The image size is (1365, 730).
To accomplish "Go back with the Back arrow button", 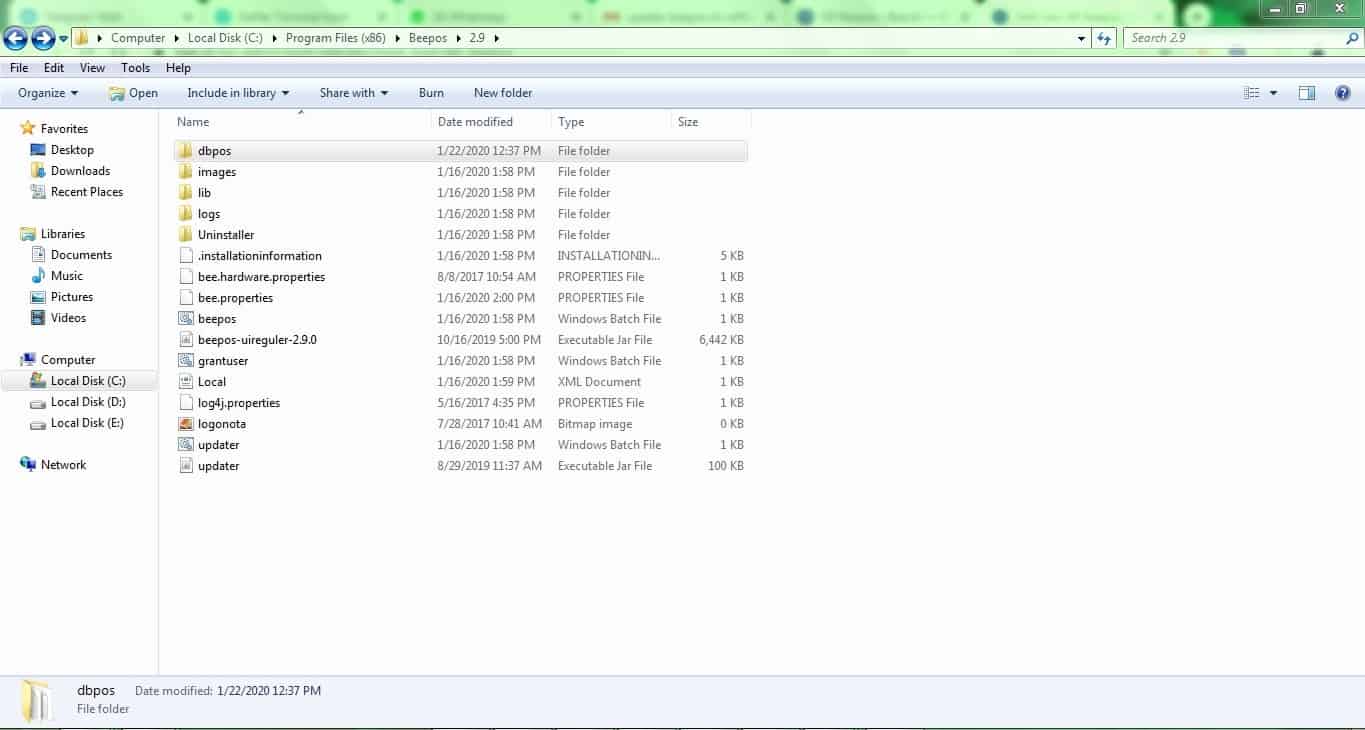I will click(x=16, y=38).
